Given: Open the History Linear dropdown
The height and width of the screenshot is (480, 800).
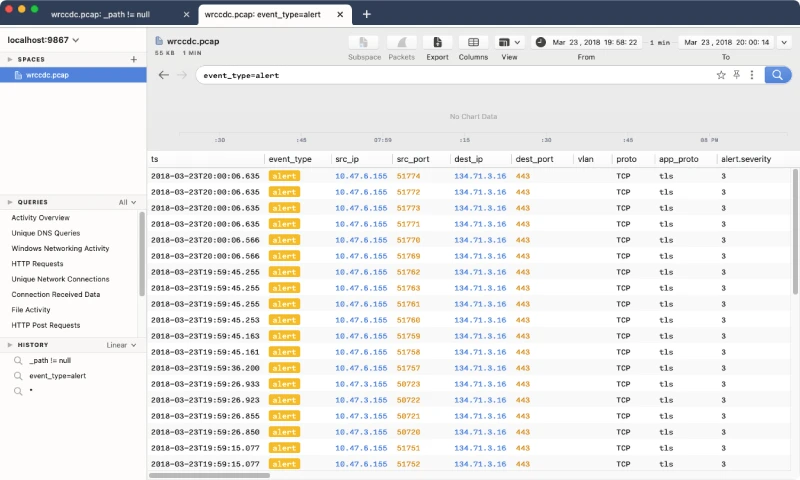Looking at the screenshot, I should (x=121, y=345).
